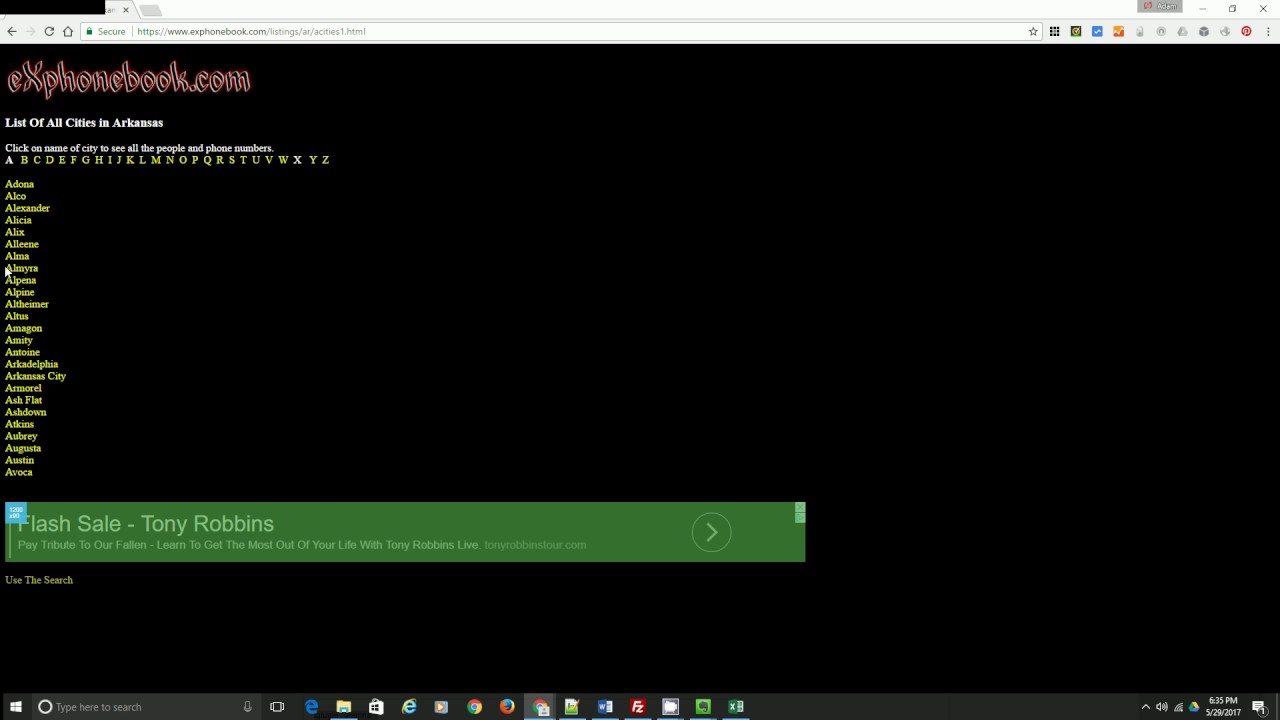Open the Pinterest extension icon
This screenshot has width=1280, height=720.
1246,31
